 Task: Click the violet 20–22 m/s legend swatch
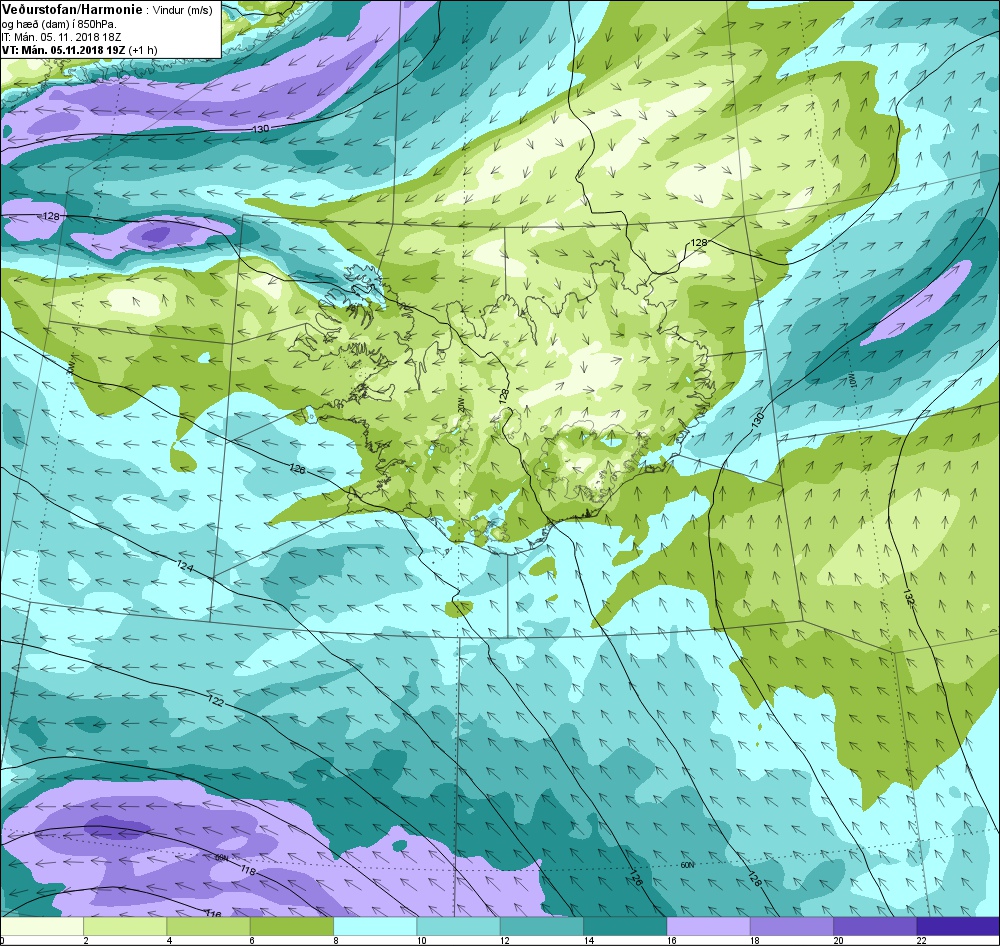(x=874, y=926)
